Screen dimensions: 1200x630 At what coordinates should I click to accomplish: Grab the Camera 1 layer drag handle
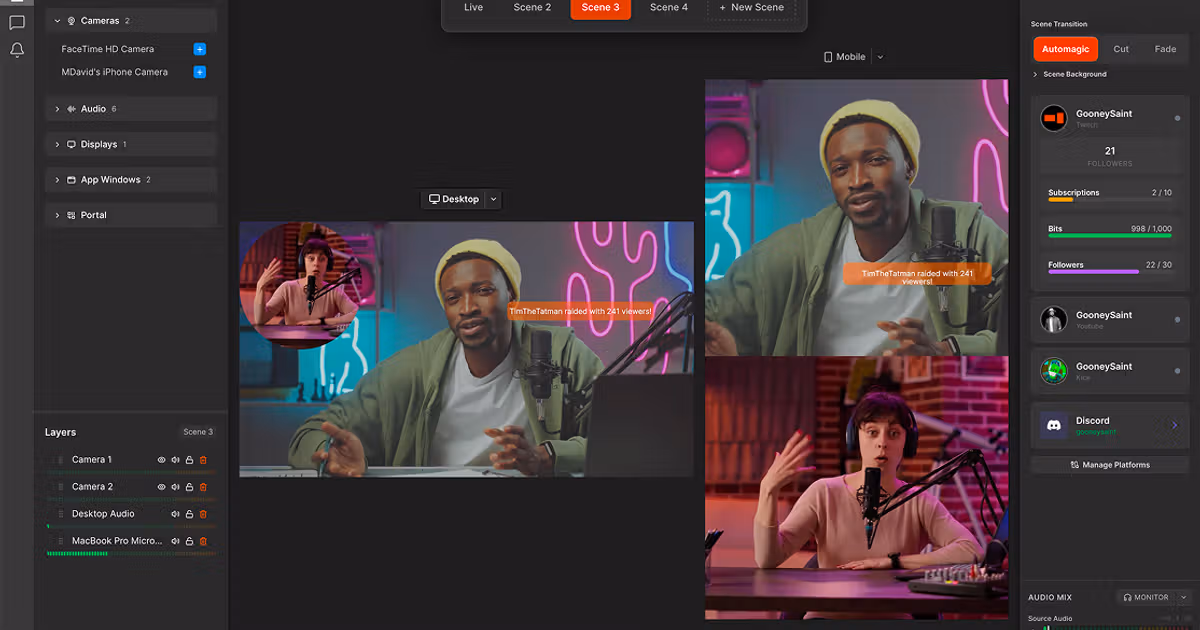(x=60, y=460)
